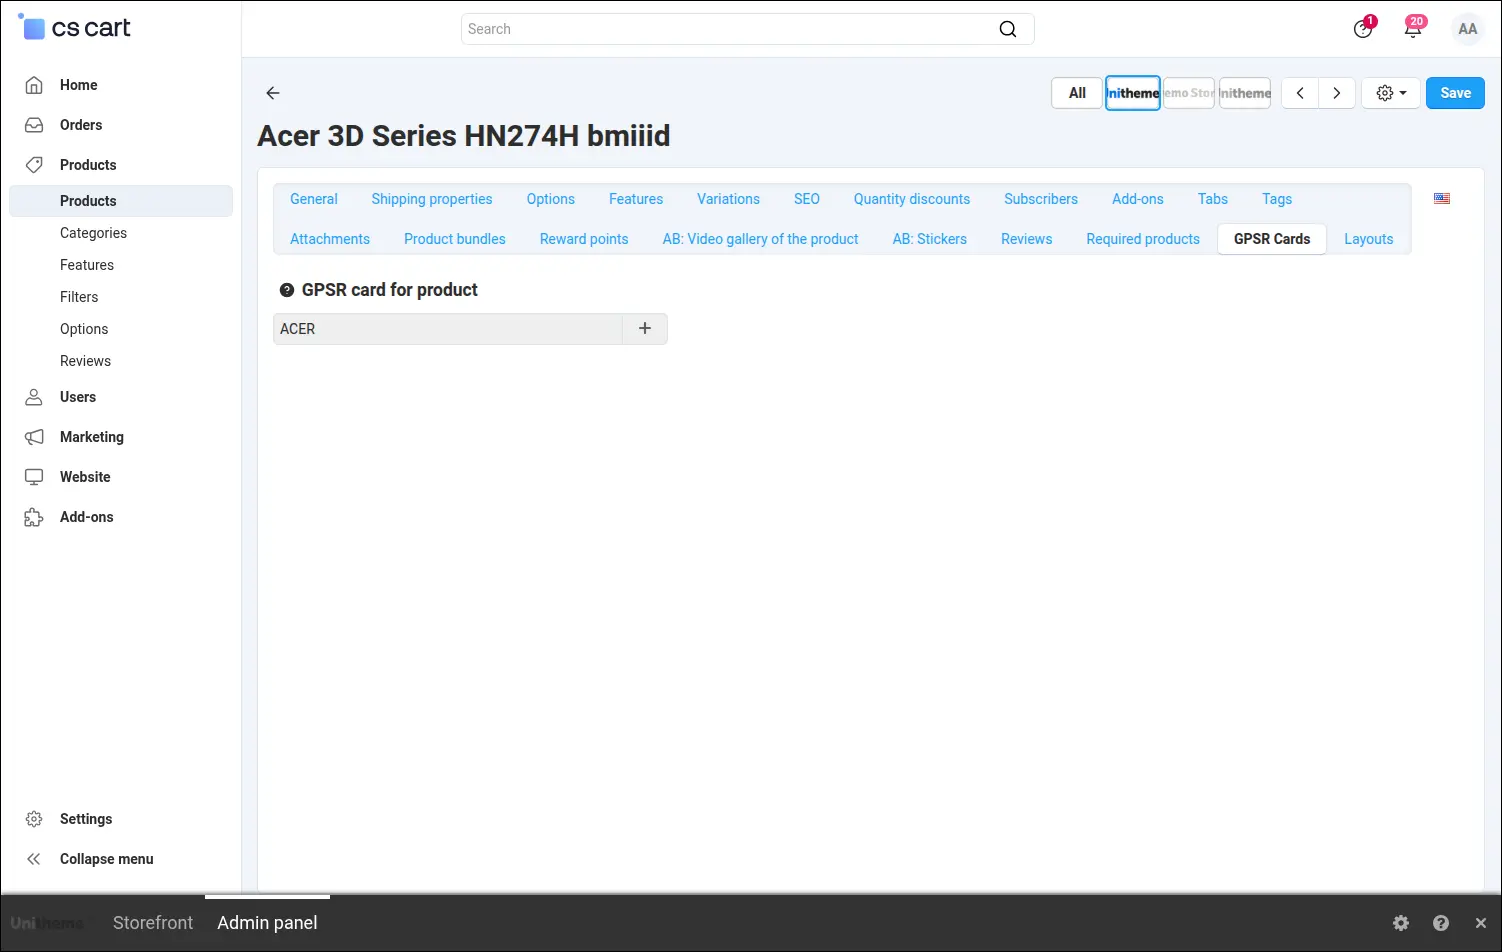
Task: Open the Add-ons product tab
Action: point(1138,199)
